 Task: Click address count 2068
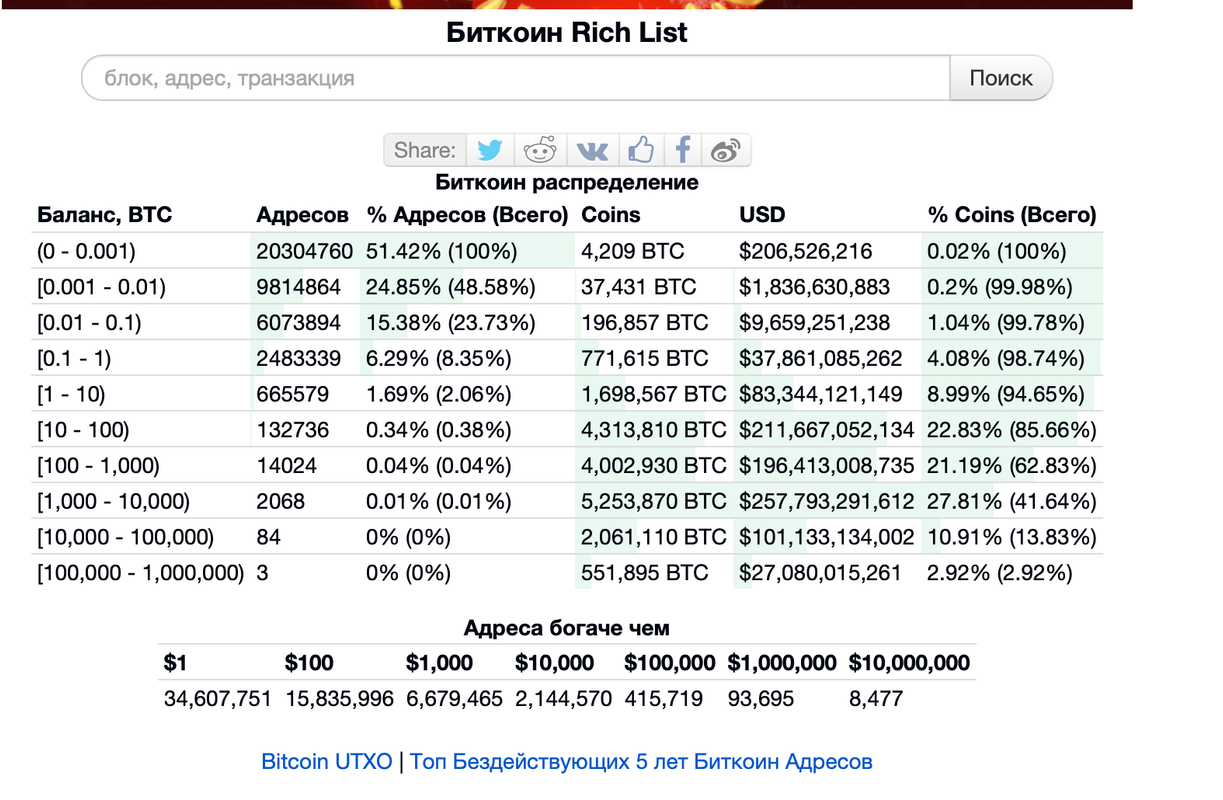(281, 501)
